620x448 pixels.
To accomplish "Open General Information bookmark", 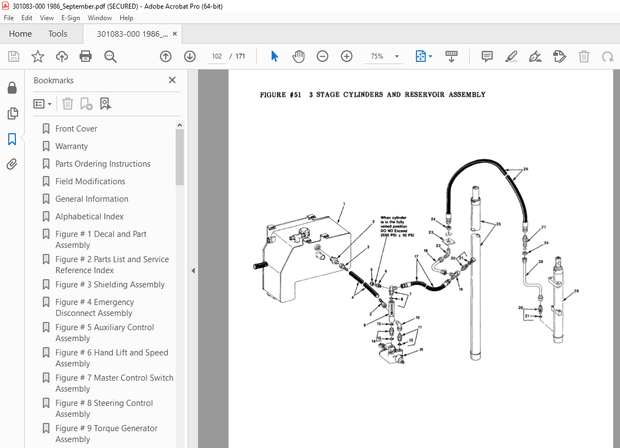I will pyautogui.click(x=92, y=199).
